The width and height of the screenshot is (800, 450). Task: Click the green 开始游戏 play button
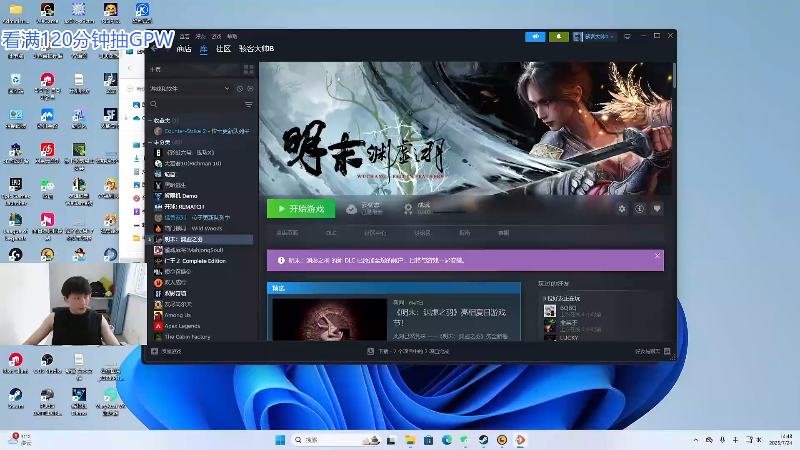(301, 209)
